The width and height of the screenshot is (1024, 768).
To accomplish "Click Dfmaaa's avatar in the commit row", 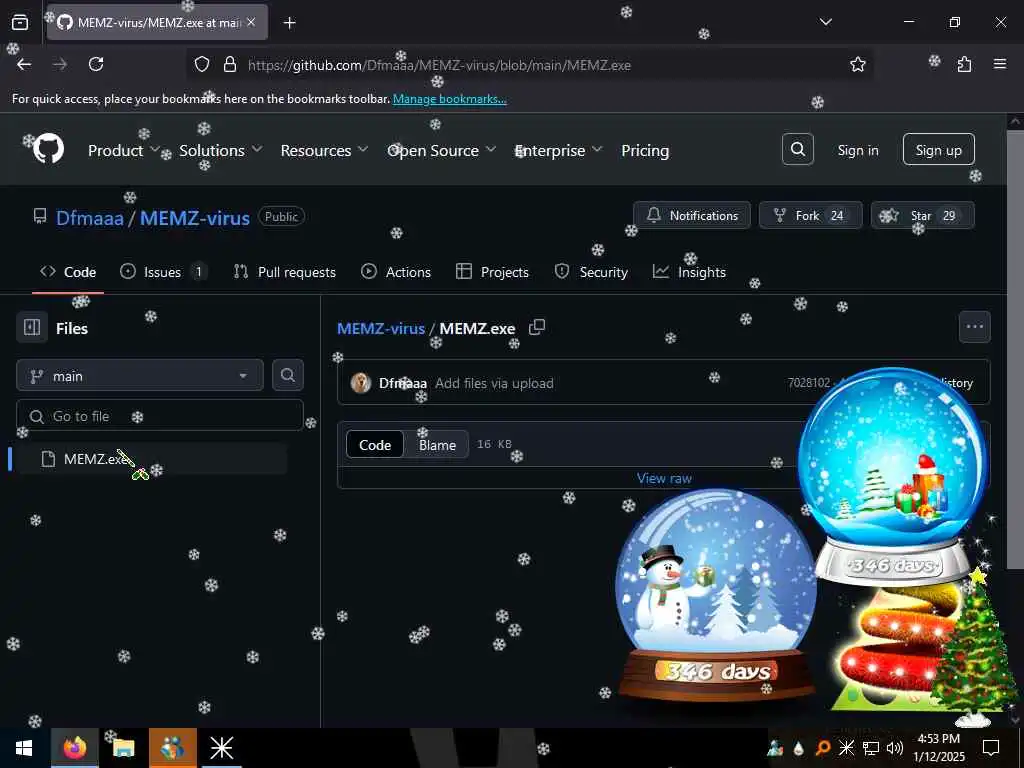I will [x=360, y=383].
